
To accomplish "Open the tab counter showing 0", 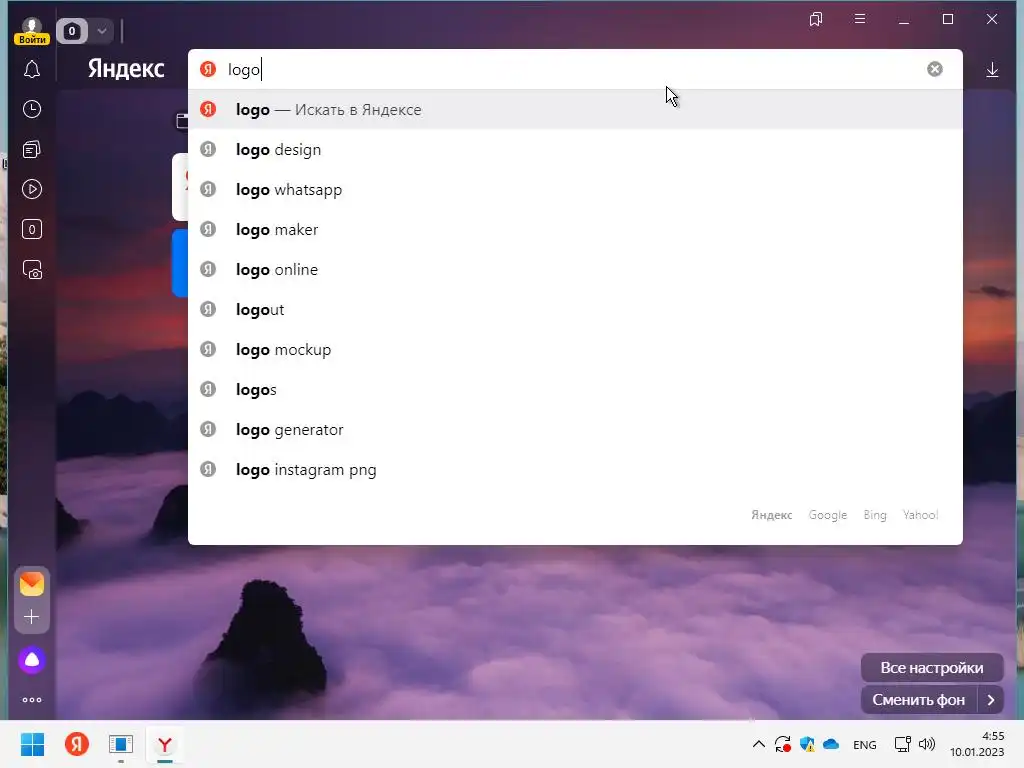I will [x=72, y=31].
